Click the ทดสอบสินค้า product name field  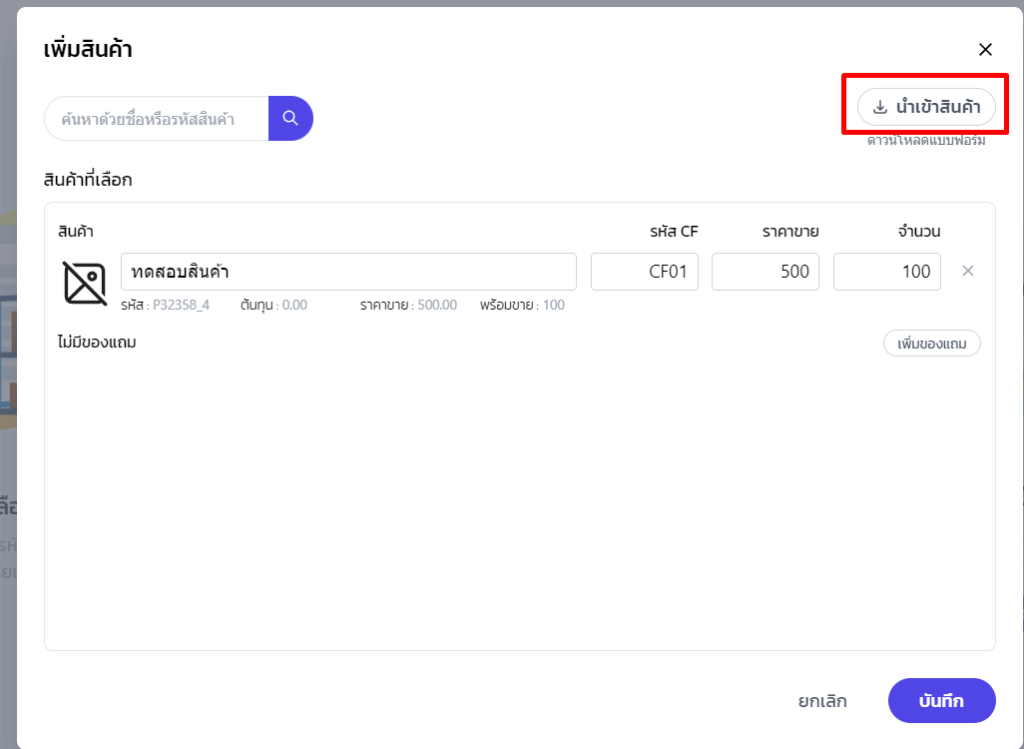coord(348,272)
